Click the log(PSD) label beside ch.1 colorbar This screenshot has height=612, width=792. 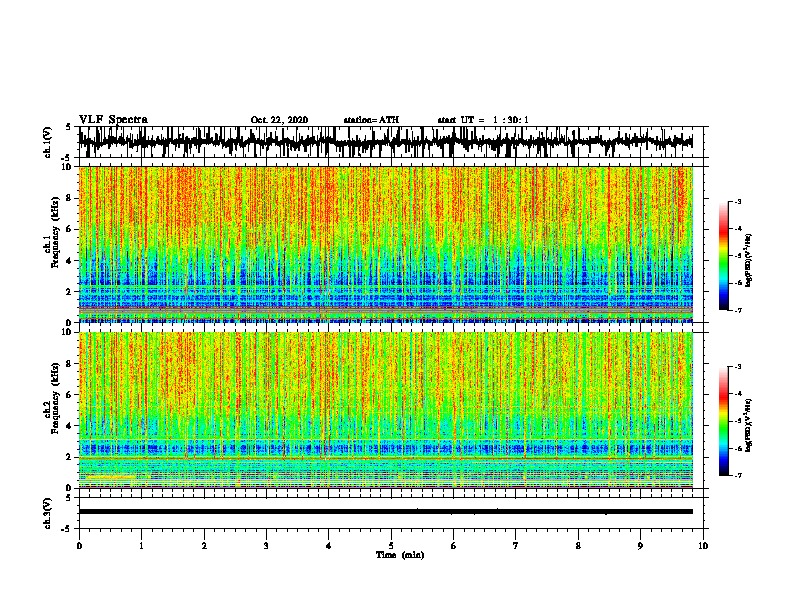(748, 261)
